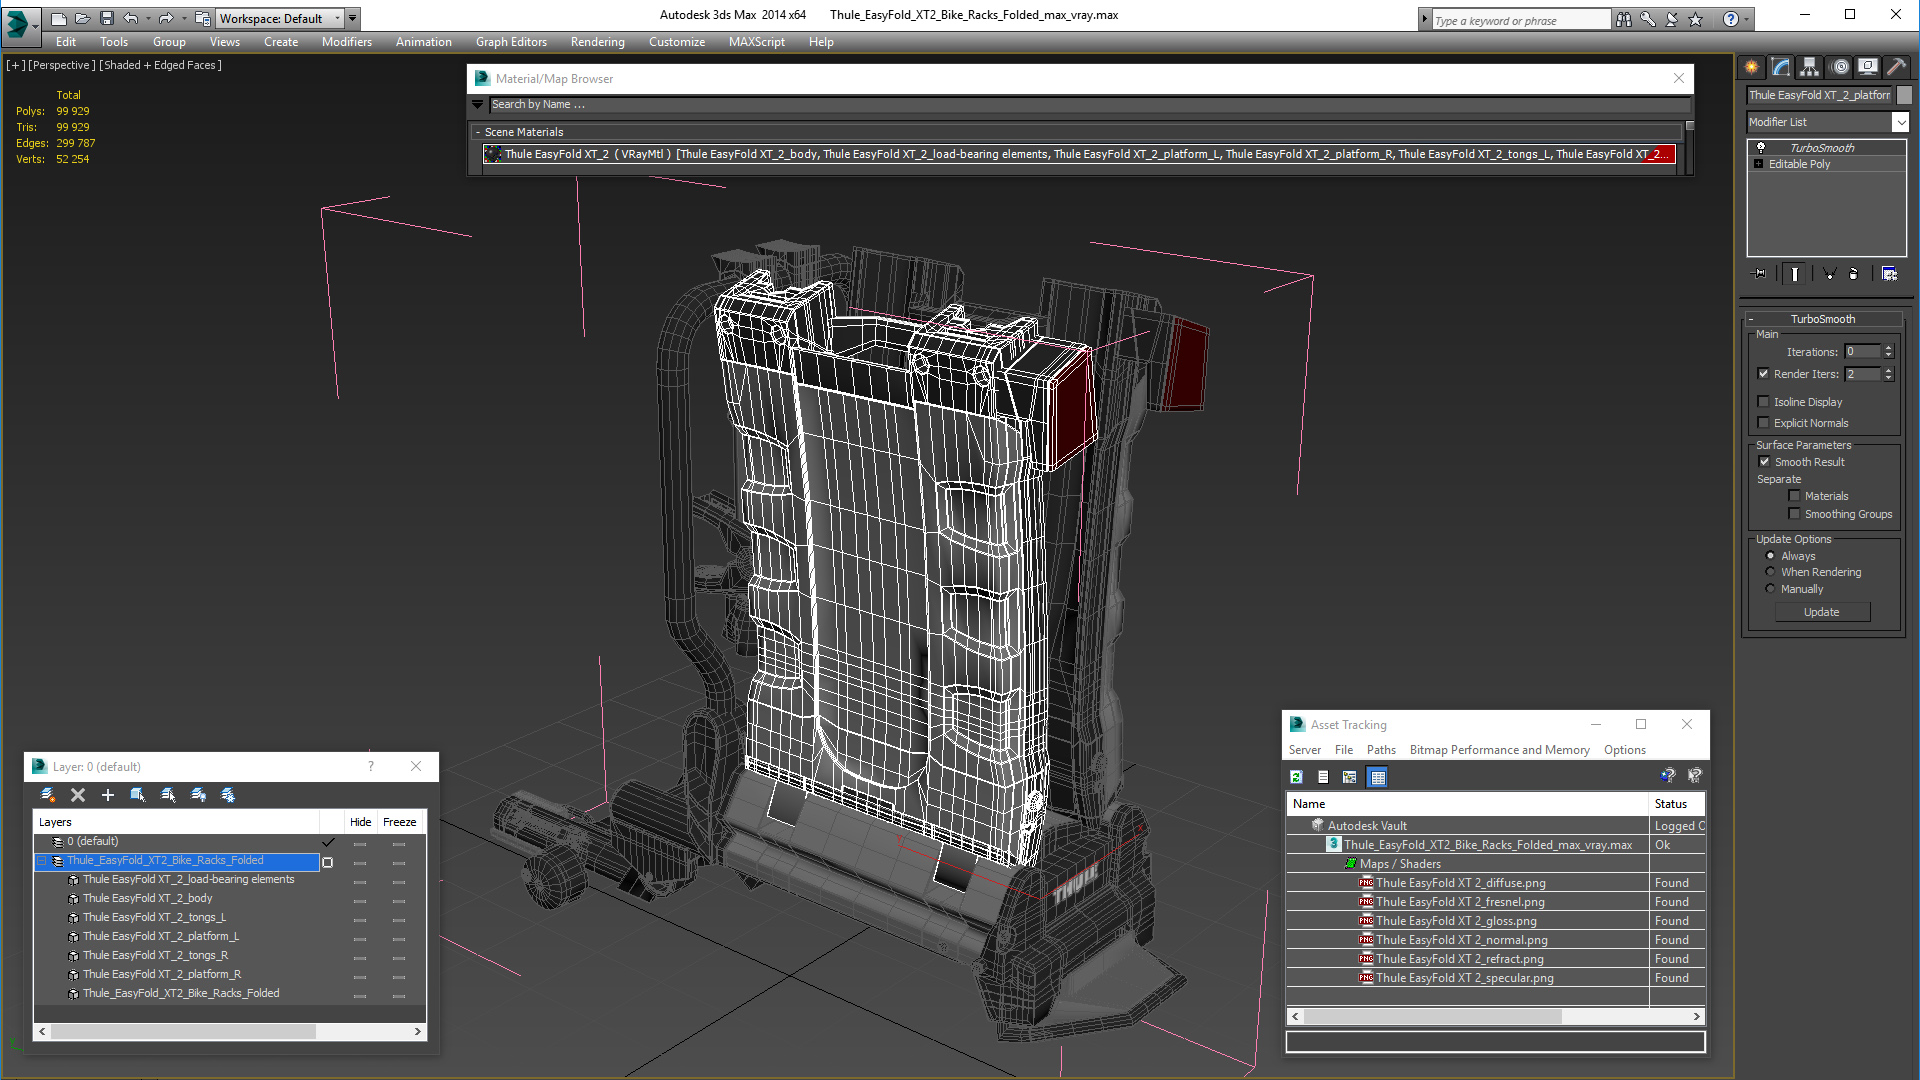
Task: Open quick access toolbar customize arrow
Action: (x=353, y=18)
